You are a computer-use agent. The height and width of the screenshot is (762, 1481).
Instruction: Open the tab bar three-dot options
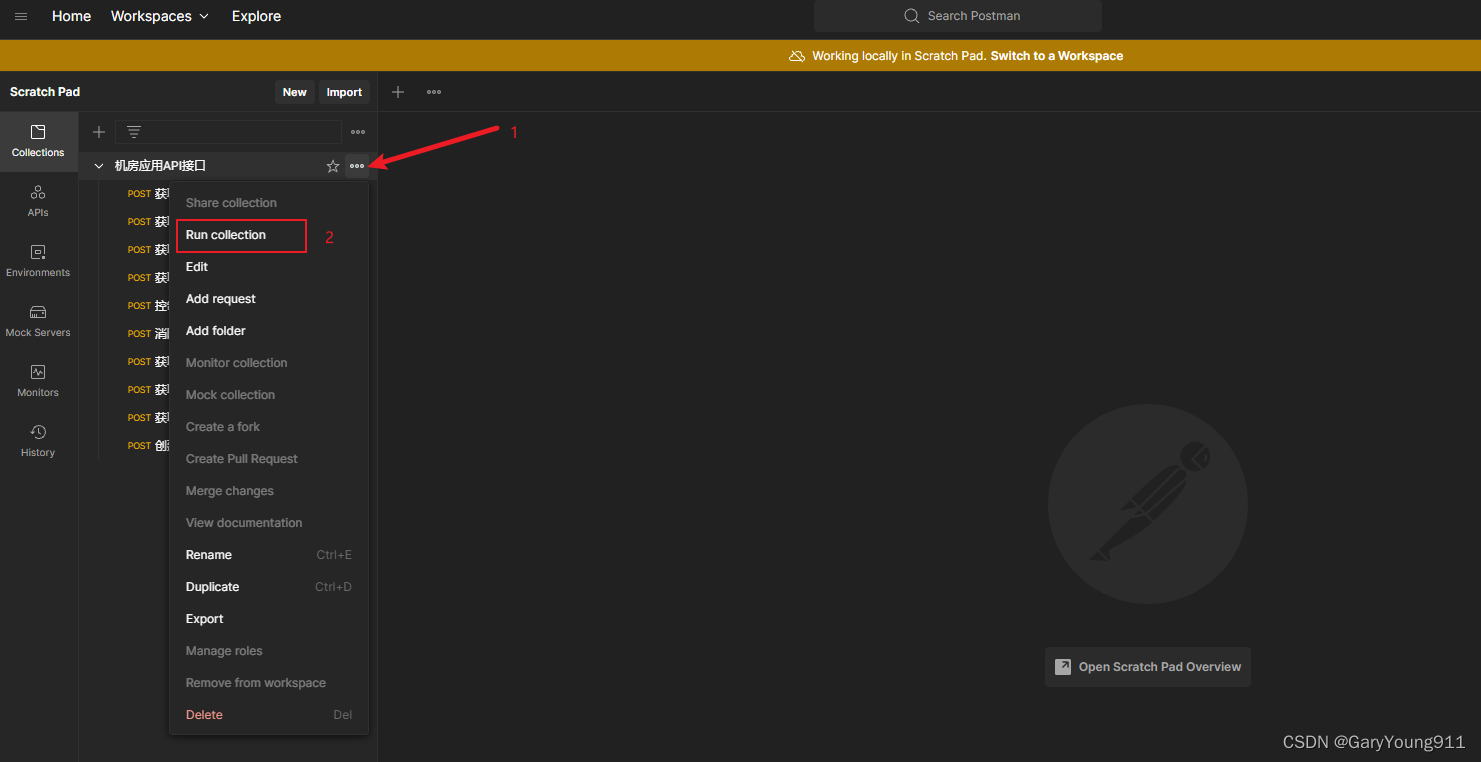tap(434, 92)
